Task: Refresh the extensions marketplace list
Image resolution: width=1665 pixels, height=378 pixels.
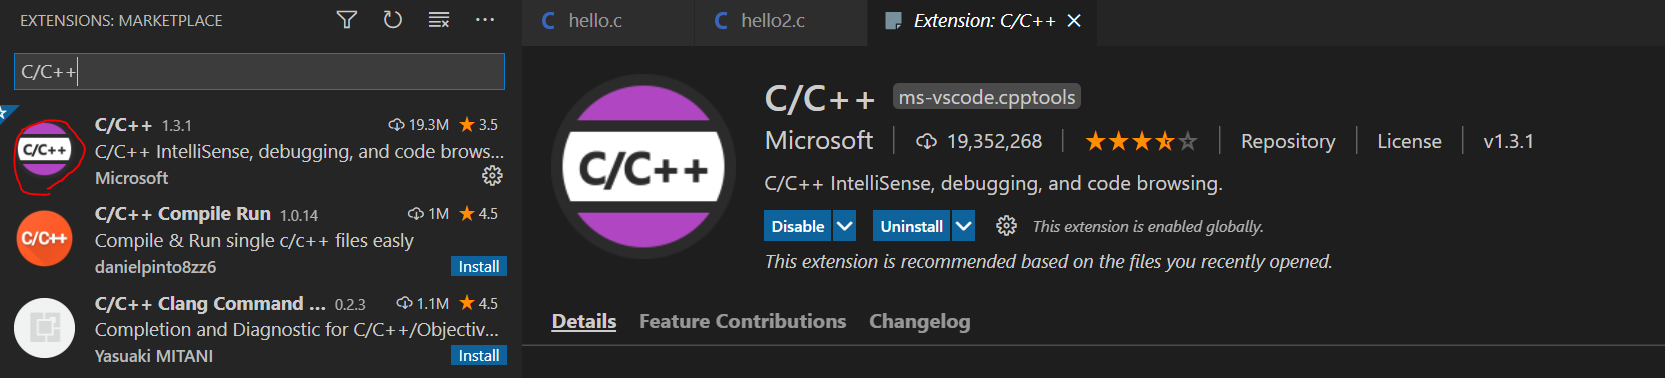Action: [393, 20]
